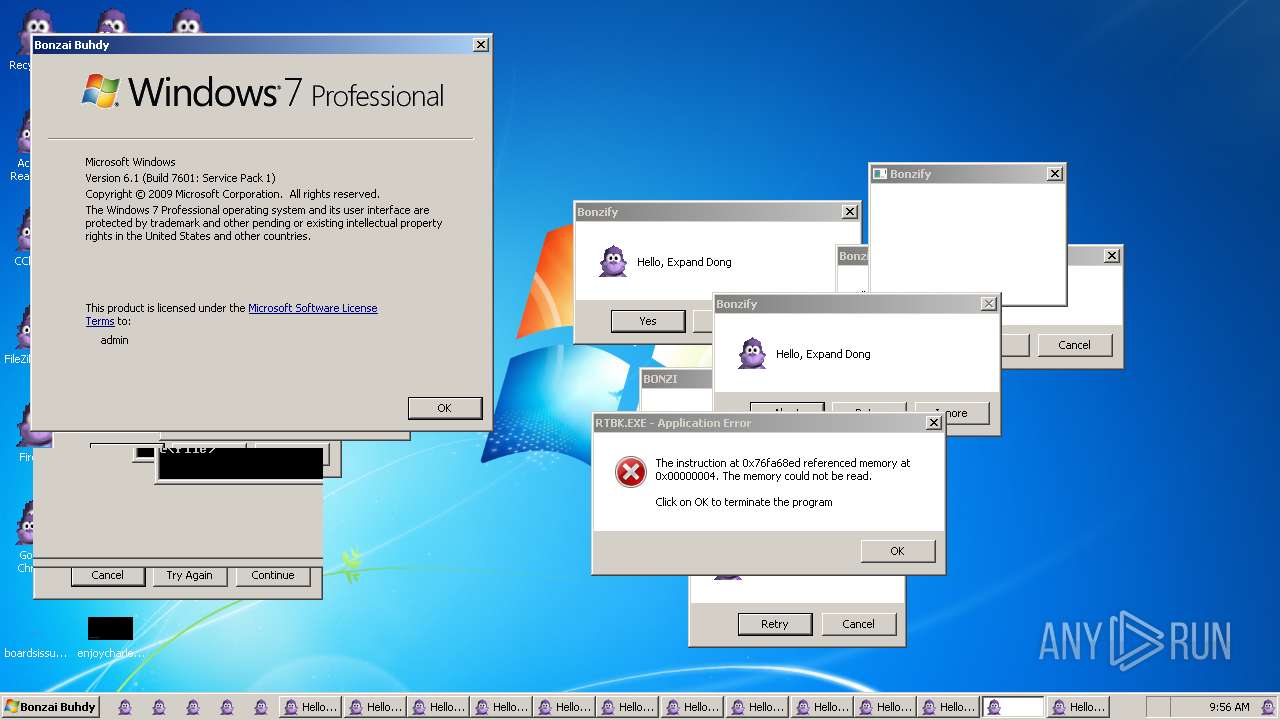Click the 9:56 AM taskbar clock

pos(1229,707)
